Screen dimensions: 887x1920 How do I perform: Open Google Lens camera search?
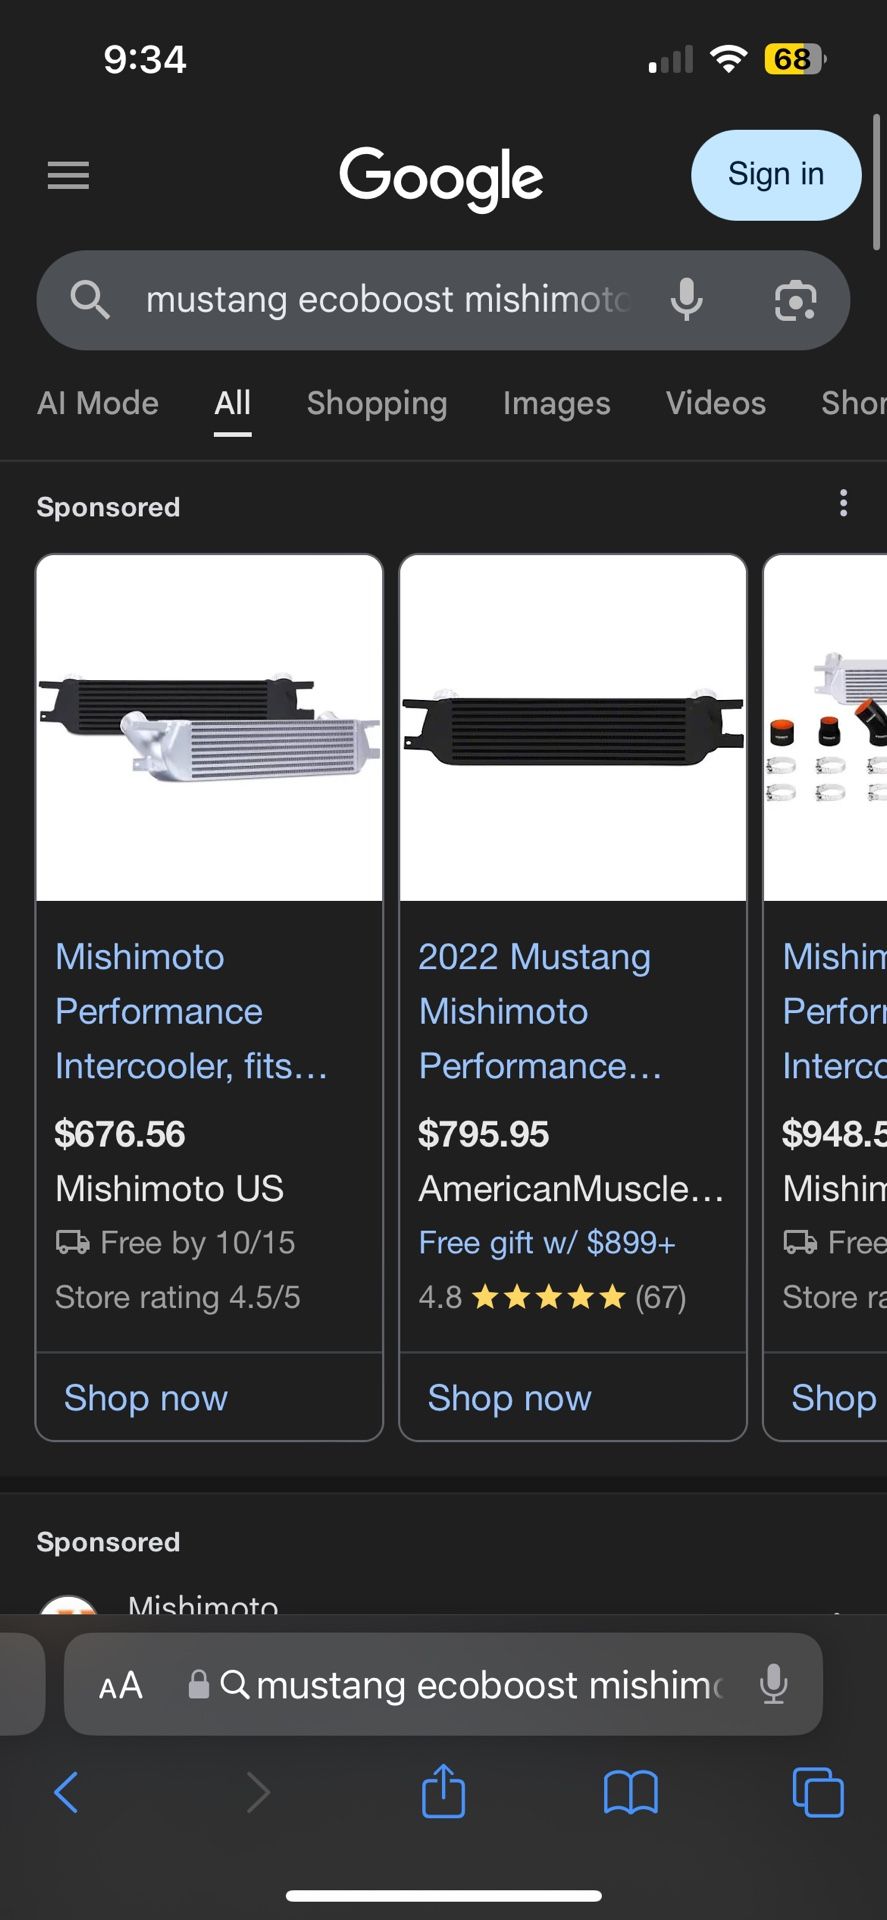(795, 300)
